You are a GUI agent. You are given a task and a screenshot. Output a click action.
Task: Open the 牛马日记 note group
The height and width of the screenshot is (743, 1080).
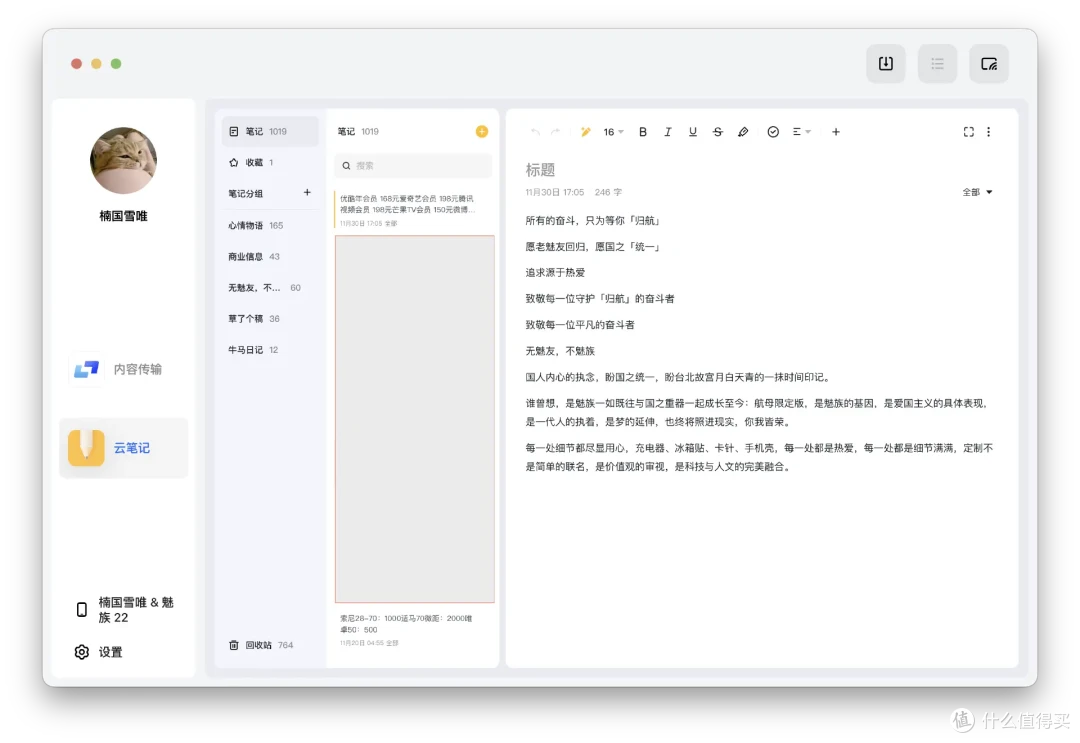coord(270,350)
